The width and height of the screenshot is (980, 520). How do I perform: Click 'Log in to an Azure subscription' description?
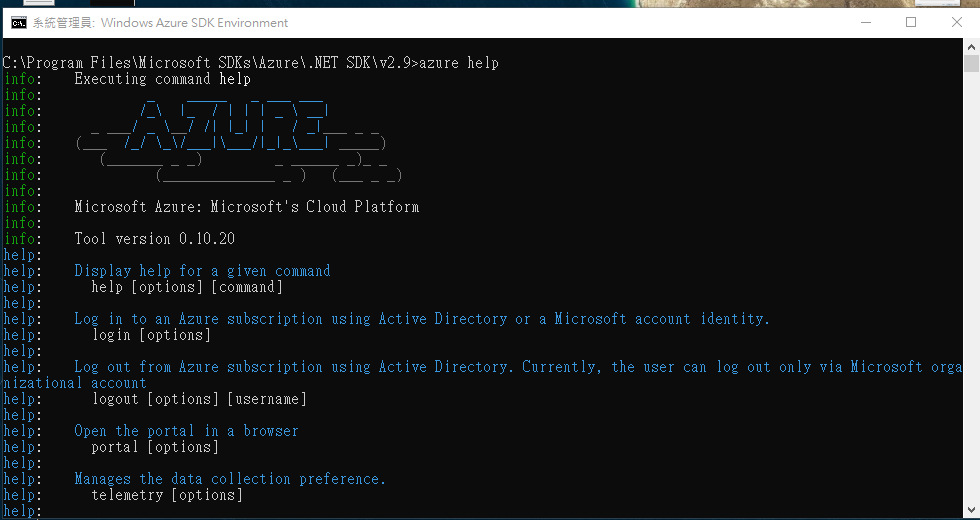pyautogui.click(x=422, y=319)
